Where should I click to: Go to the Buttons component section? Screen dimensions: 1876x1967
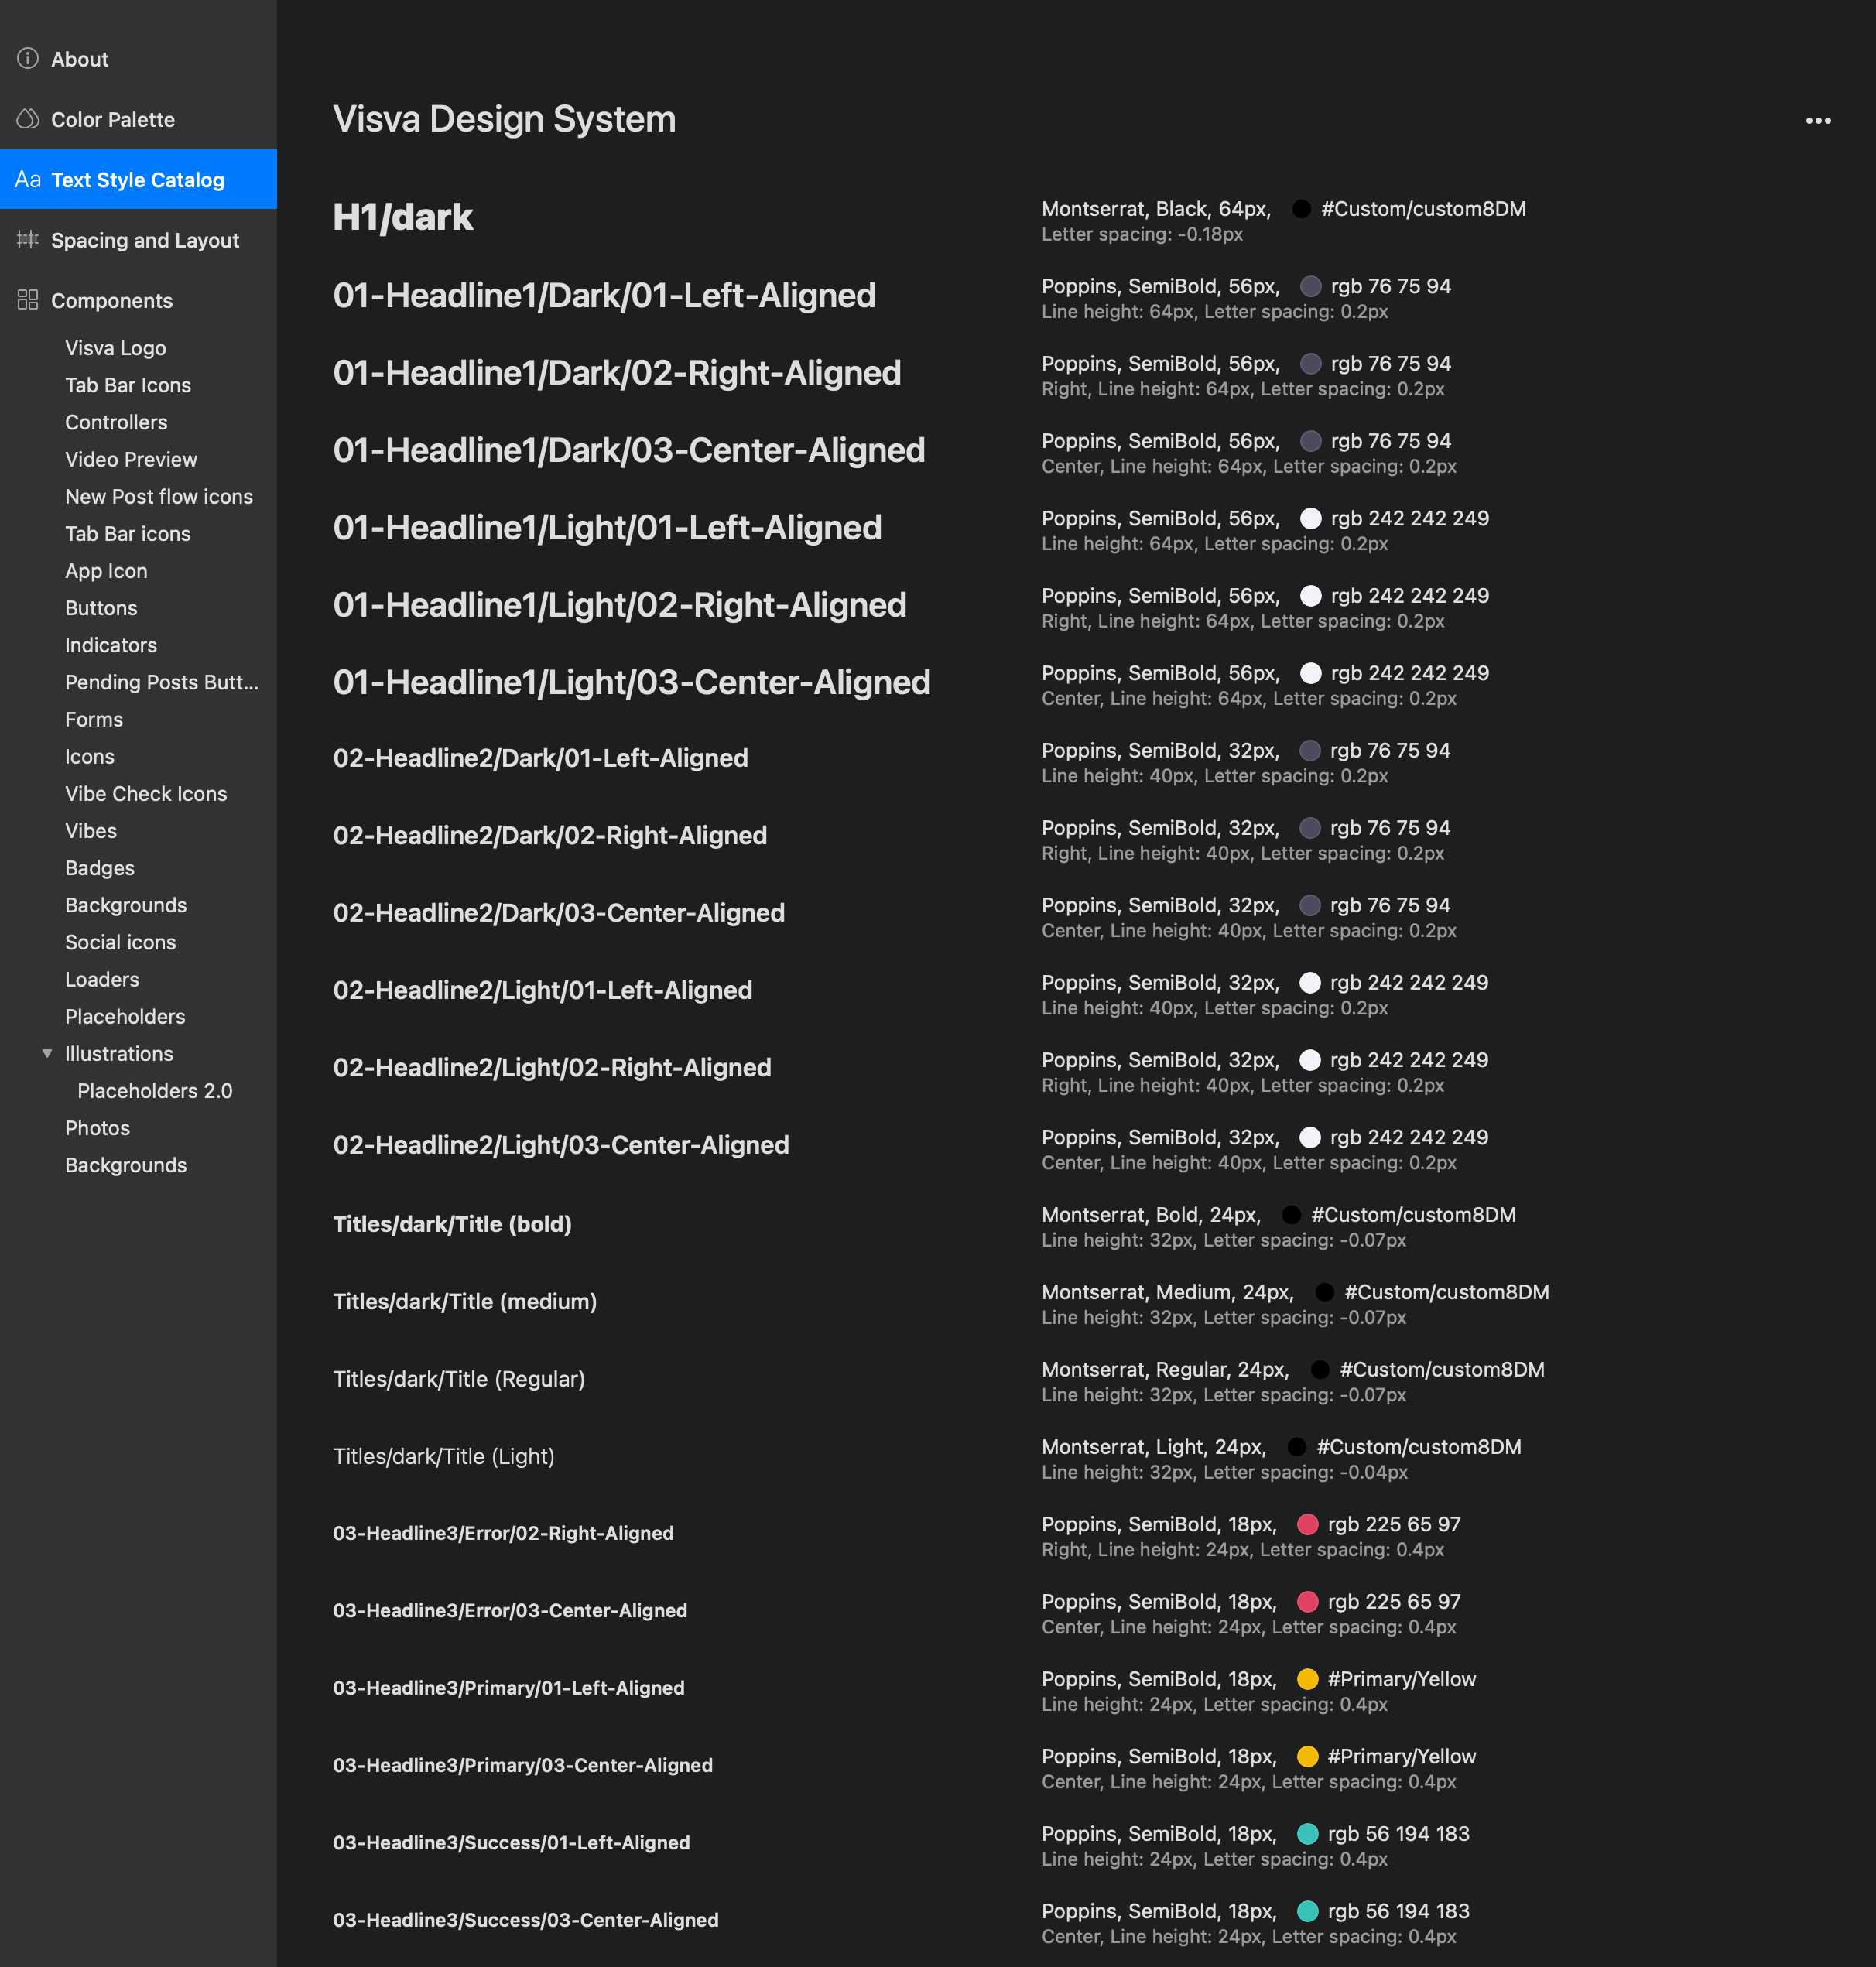(x=101, y=608)
